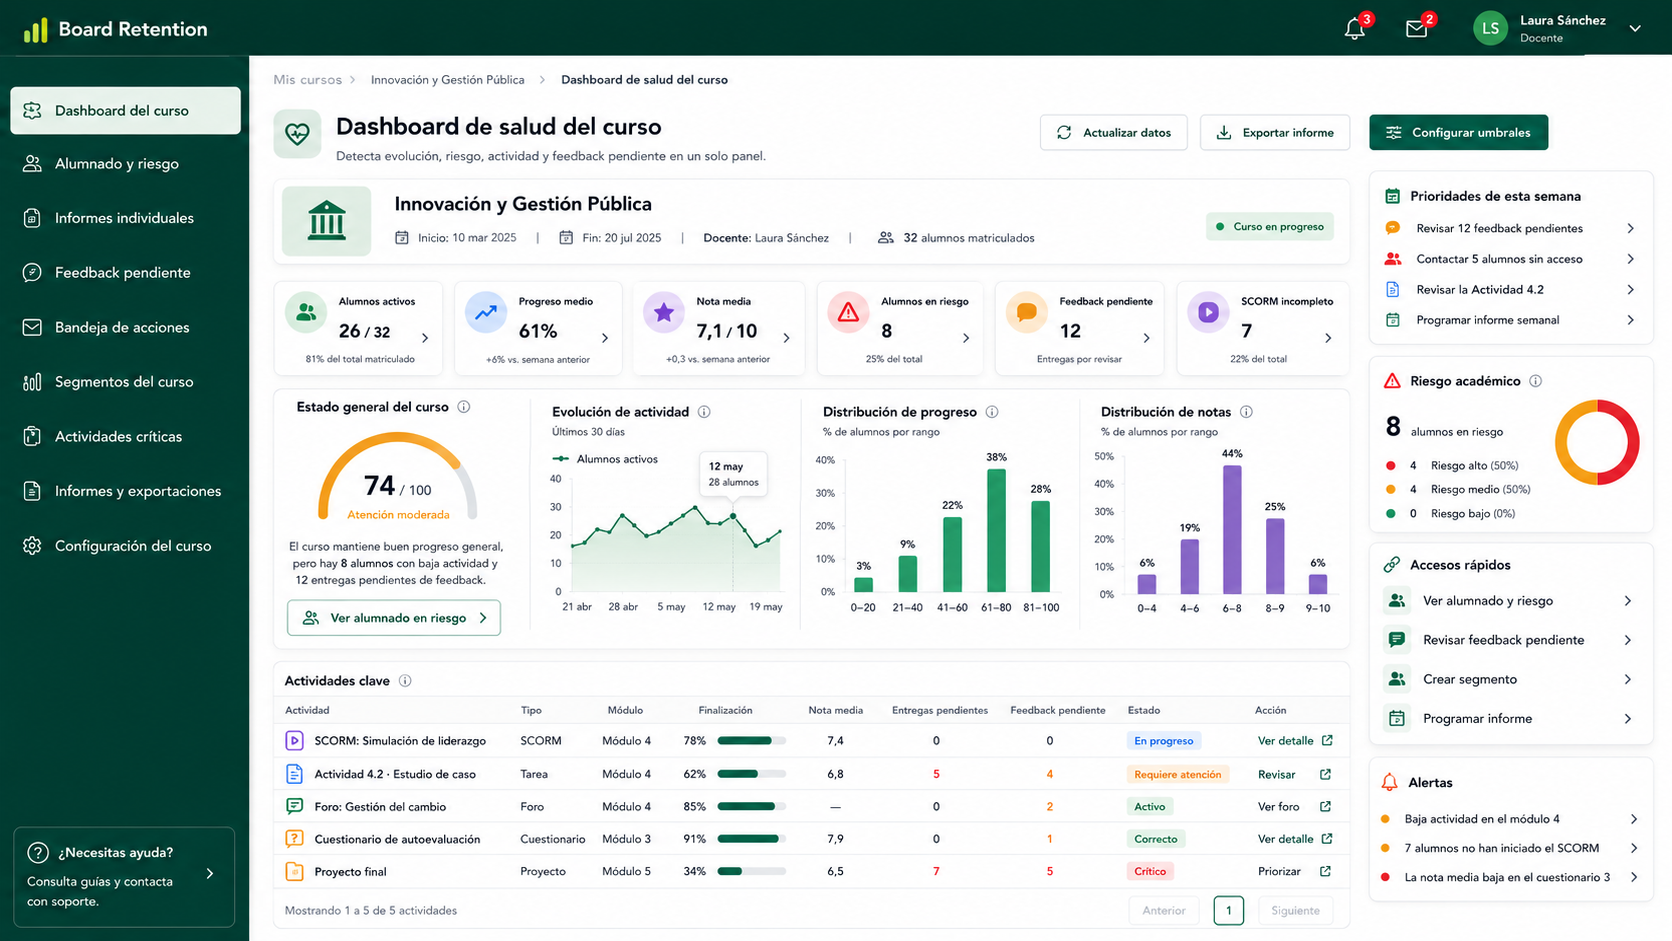This screenshot has width=1672, height=941.
Task: Click info icon beside Actividades clave
Action: click(405, 681)
